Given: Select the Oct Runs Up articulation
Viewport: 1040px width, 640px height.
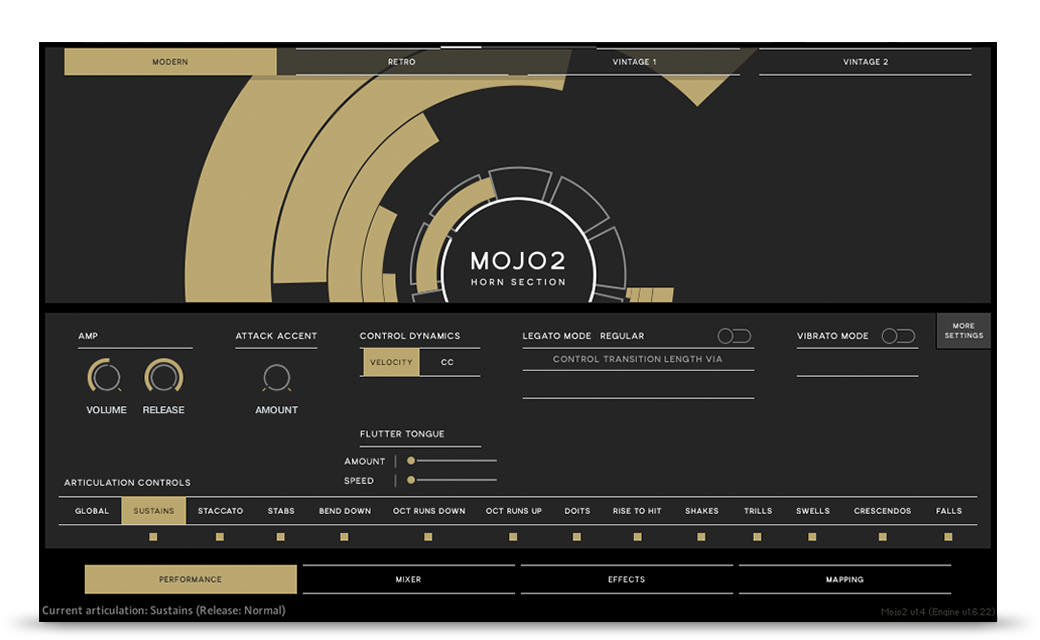Looking at the screenshot, I should (513, 511).
